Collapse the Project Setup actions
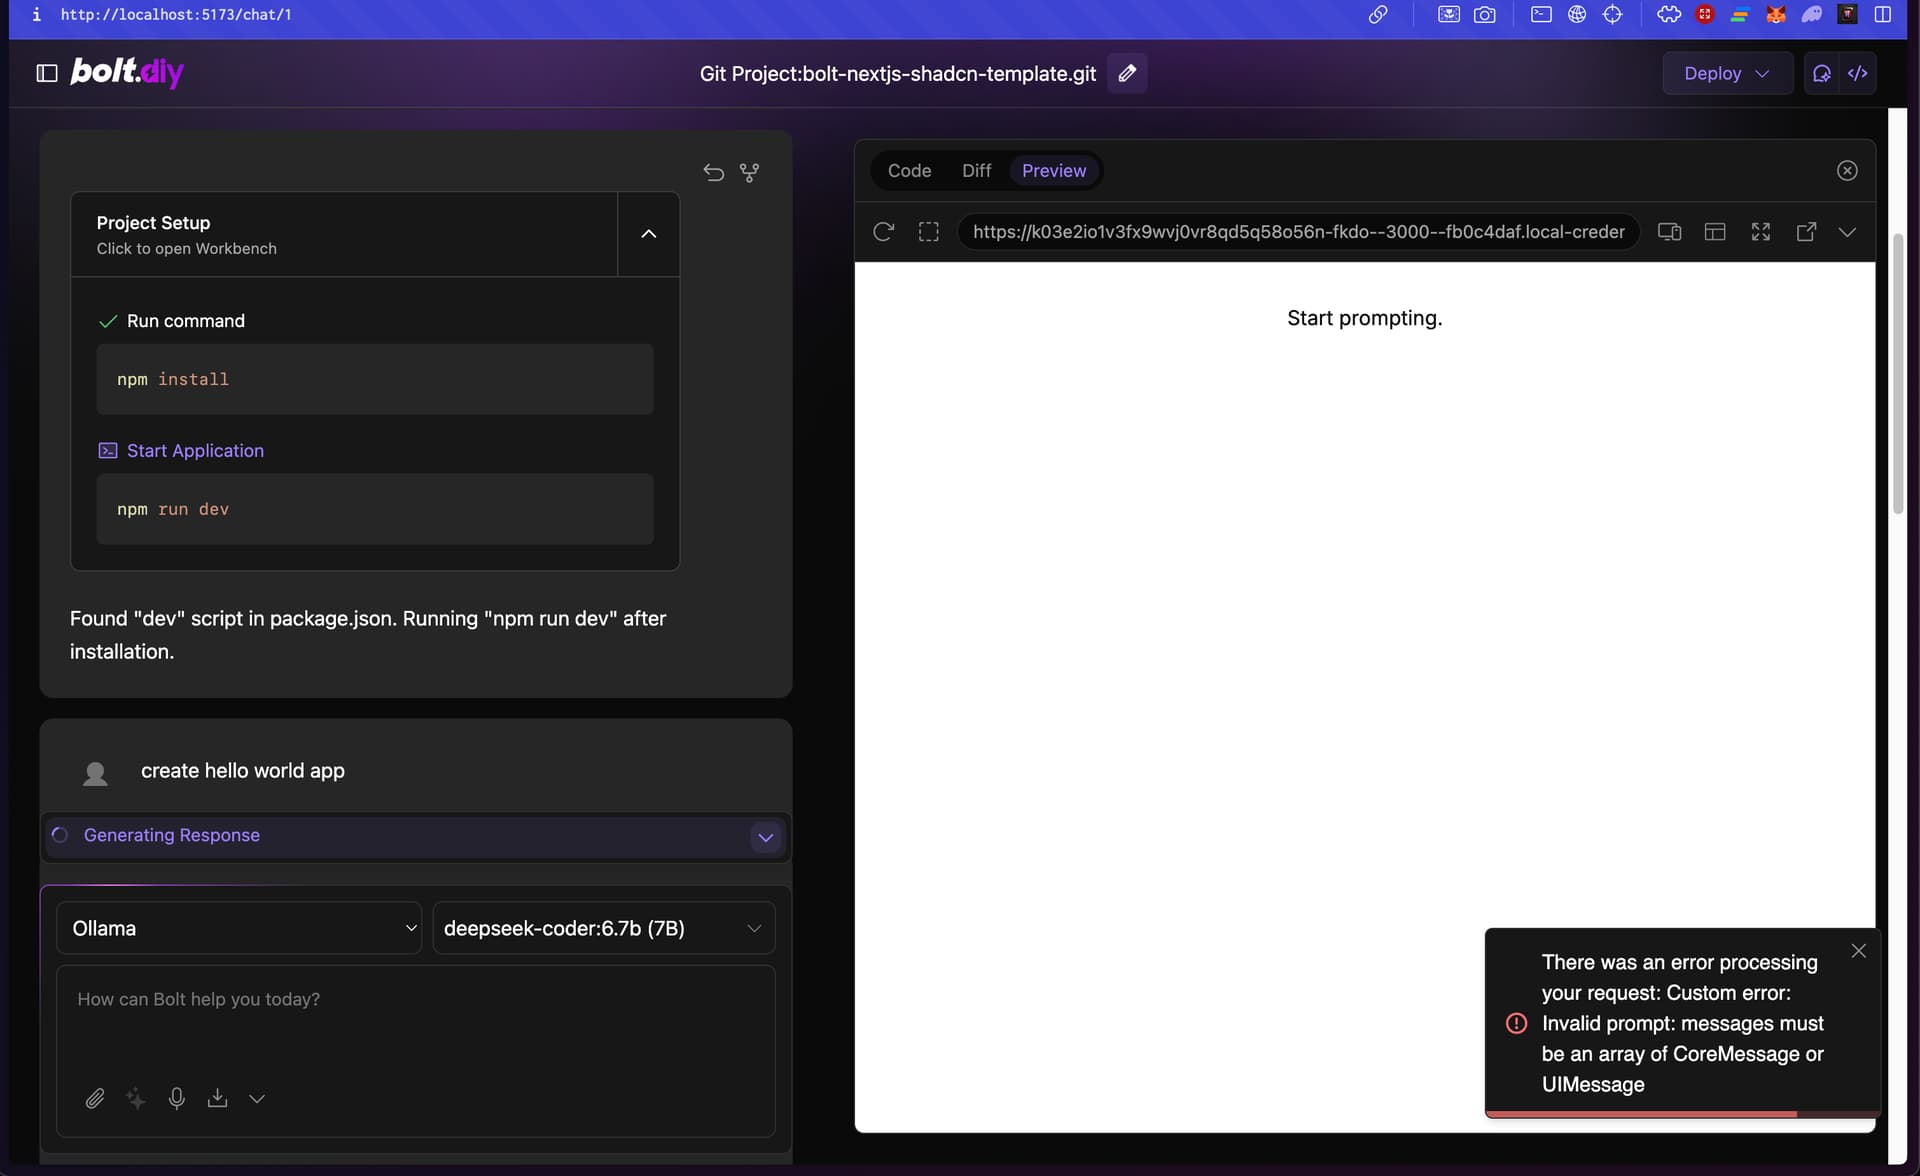Viewport: 1920px width, 1176px height. tap(649, 234)
